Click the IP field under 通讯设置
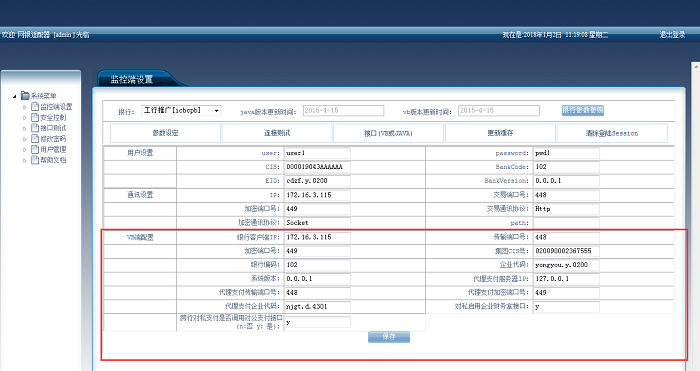700x371 pixels. [317, 195]
